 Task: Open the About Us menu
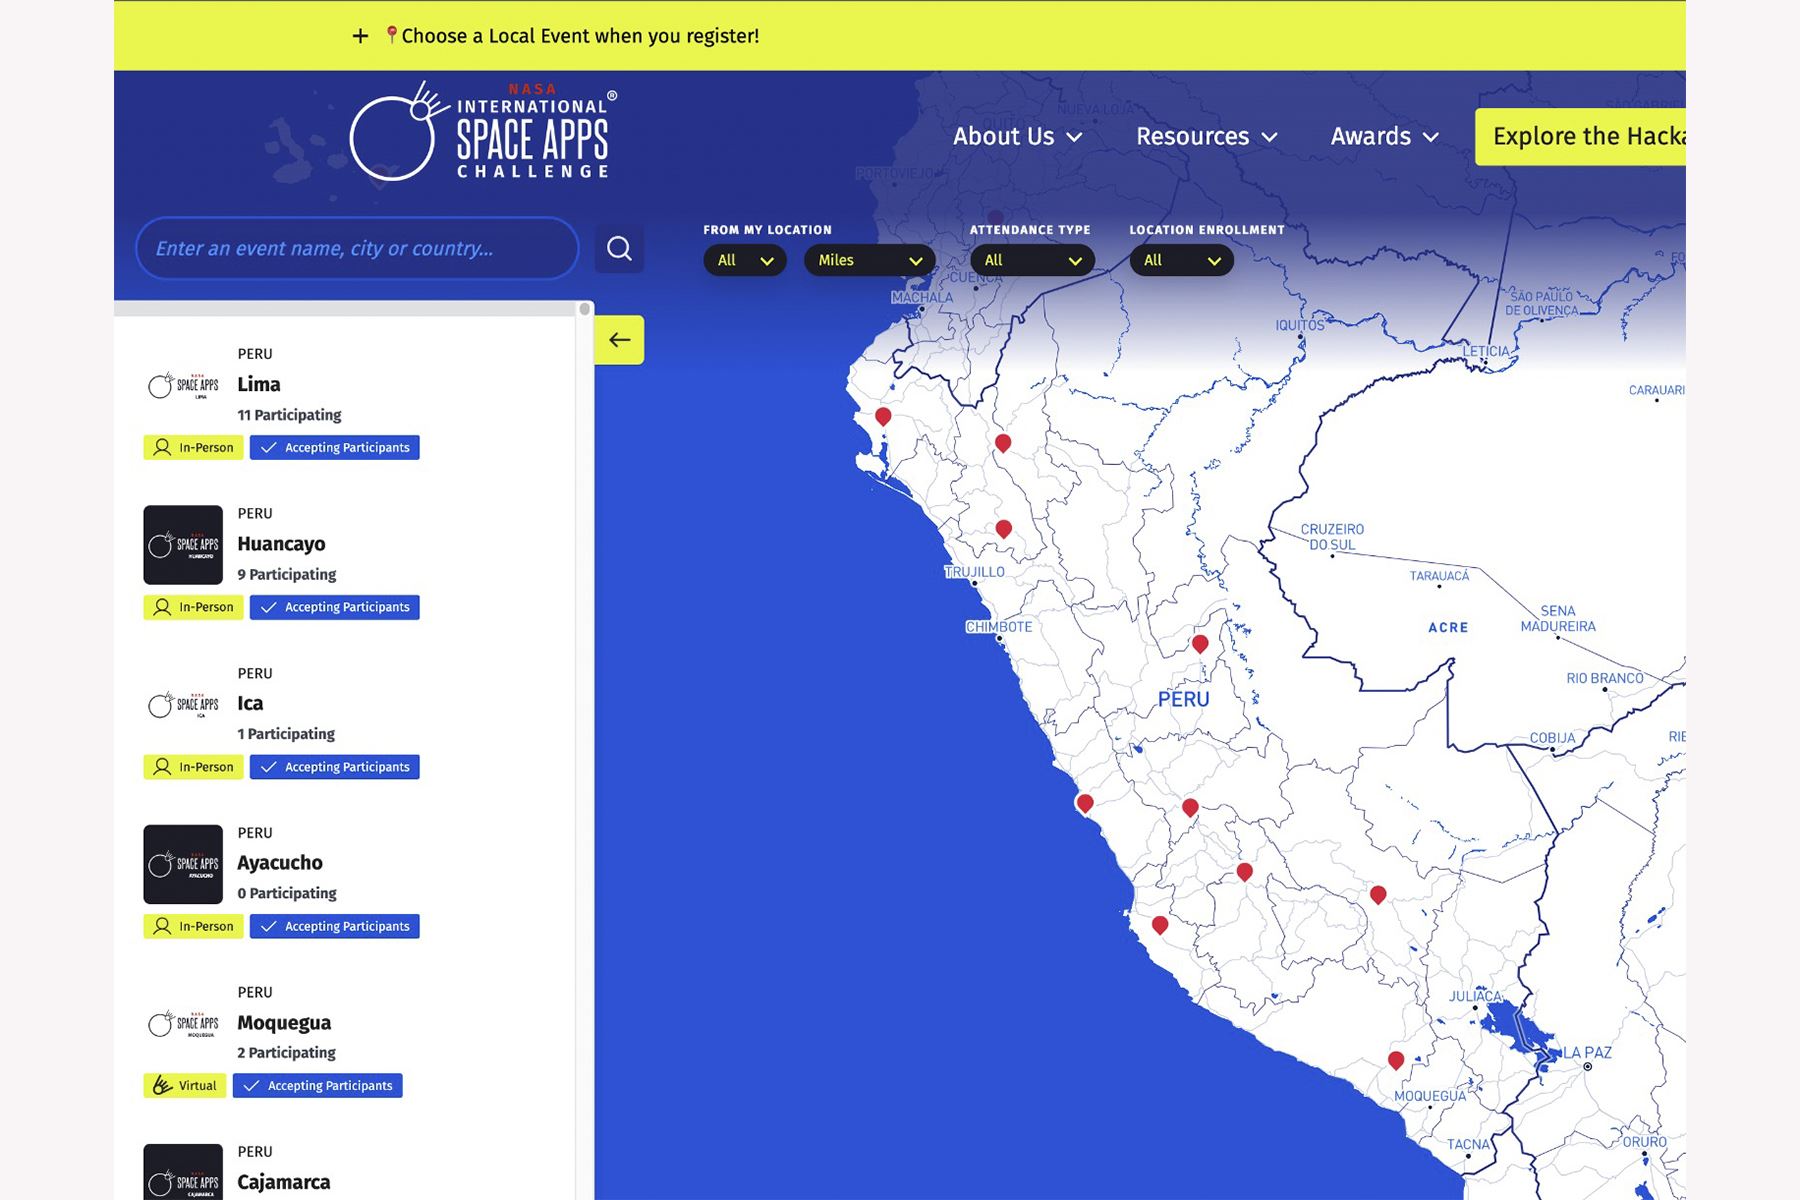(1017, 136)
